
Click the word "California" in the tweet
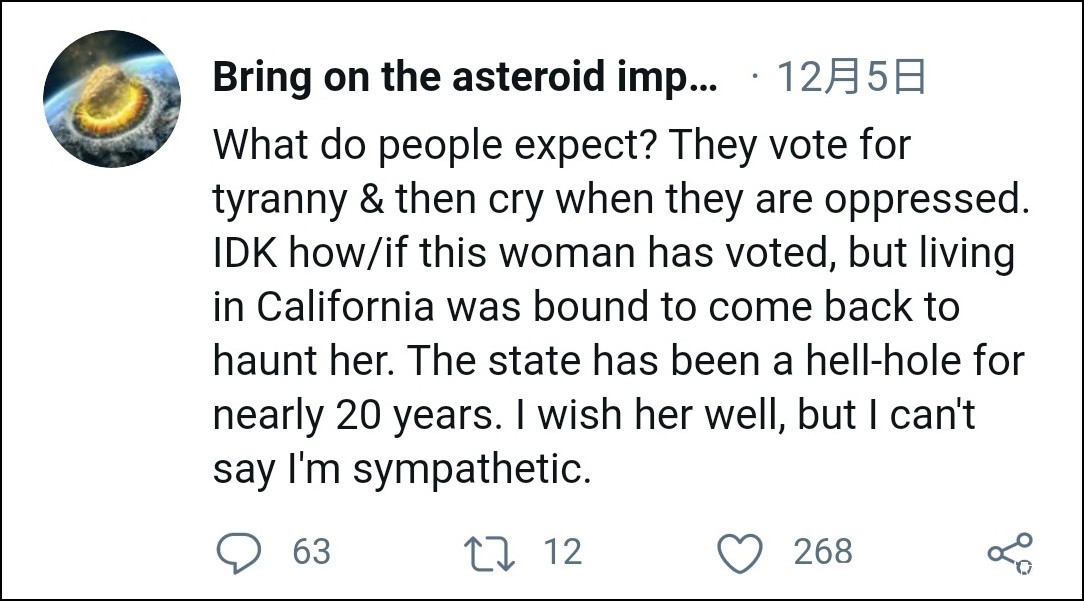click(345, 307)
